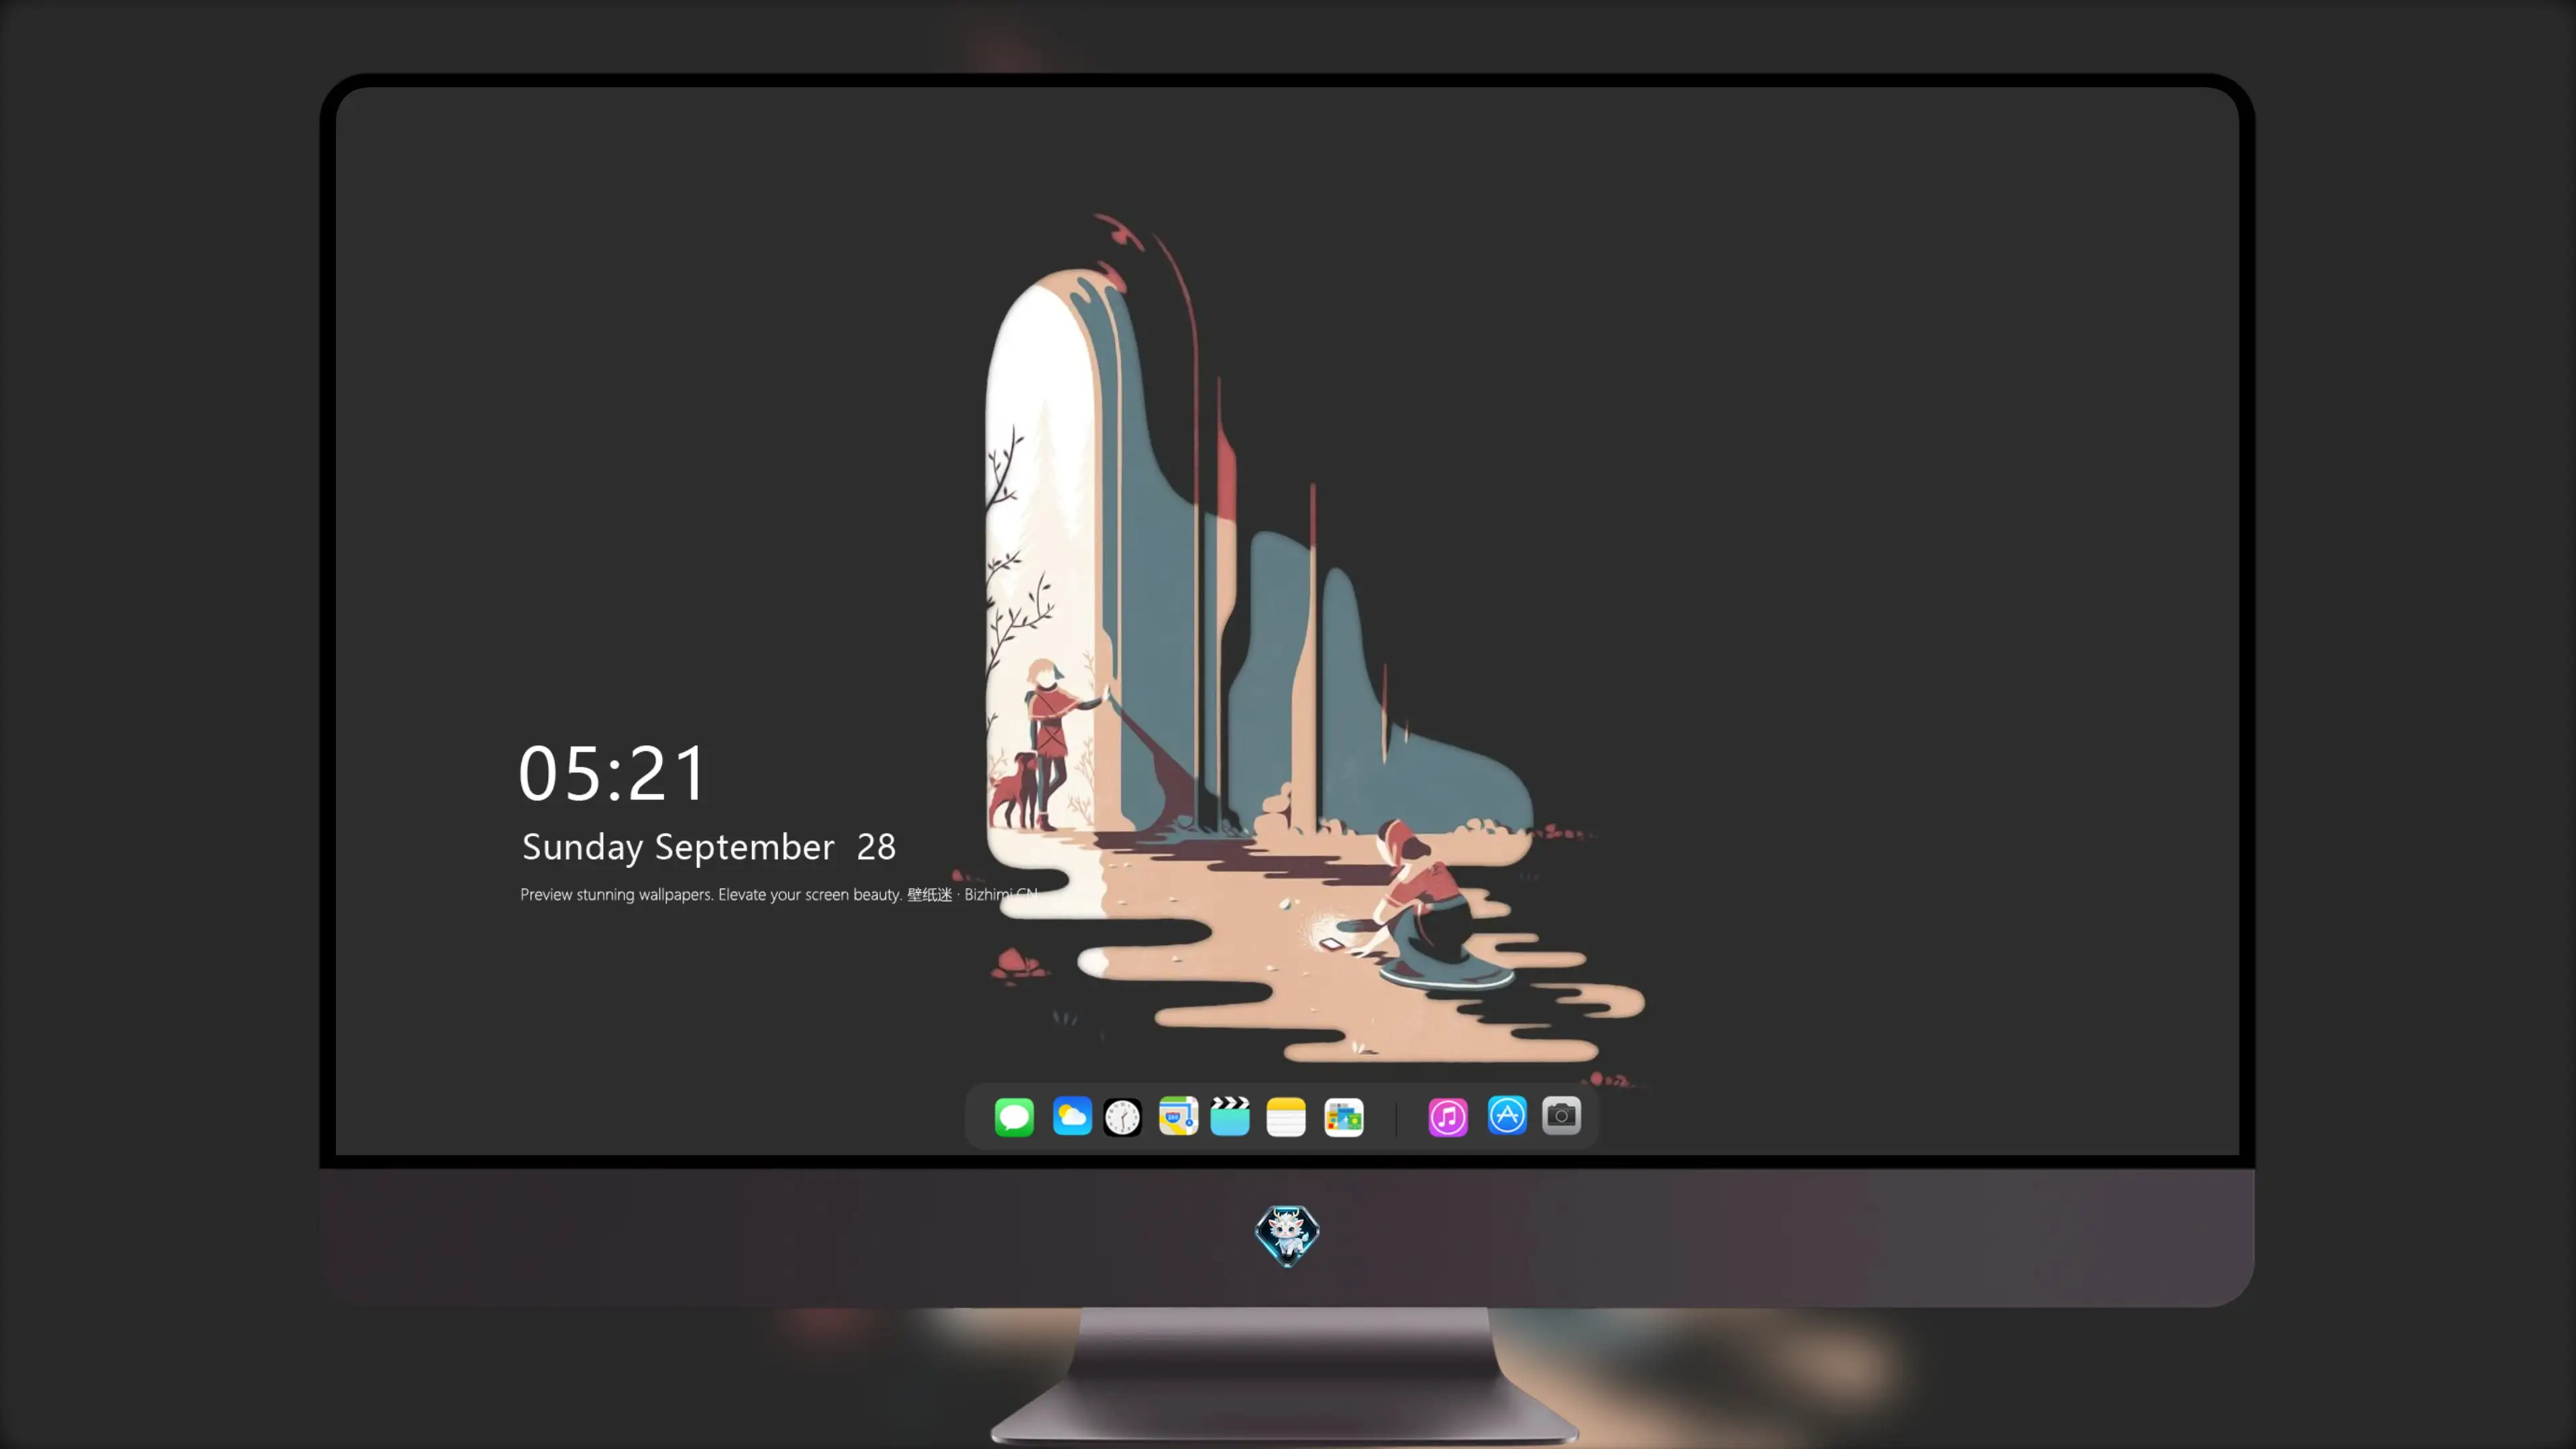Open the blue App Store icon

pyautogui.click(x=1507, y=1115)
